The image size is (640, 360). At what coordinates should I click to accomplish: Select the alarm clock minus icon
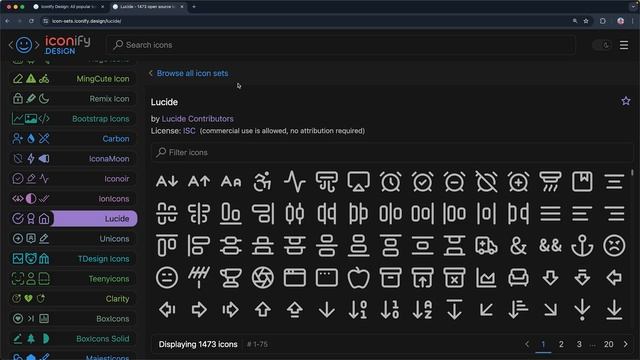pos(454,181)
